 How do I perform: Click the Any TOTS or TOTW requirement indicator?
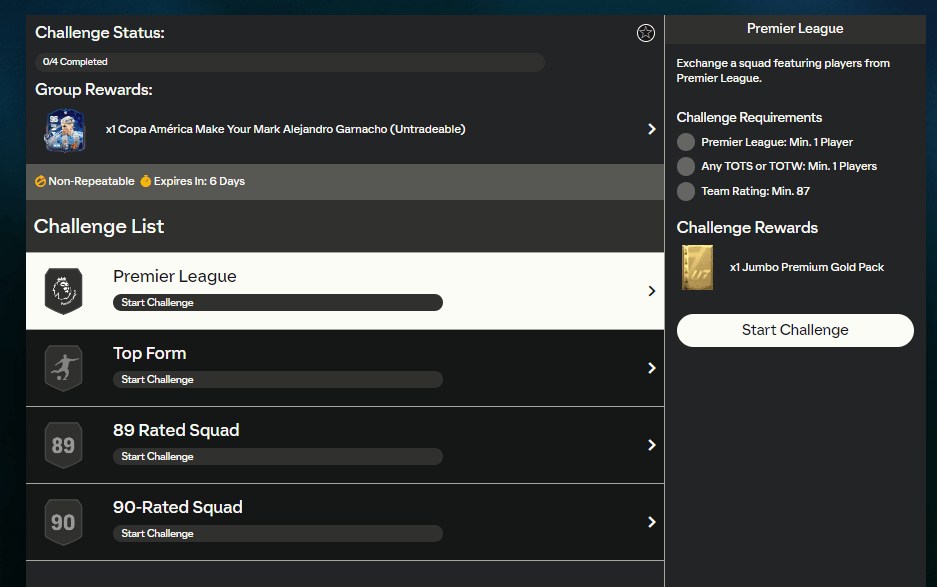686,166
